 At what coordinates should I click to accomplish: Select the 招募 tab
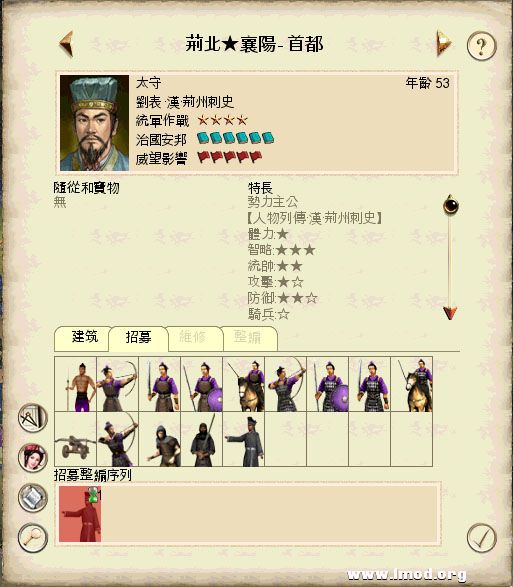click(x=138, y=339)
